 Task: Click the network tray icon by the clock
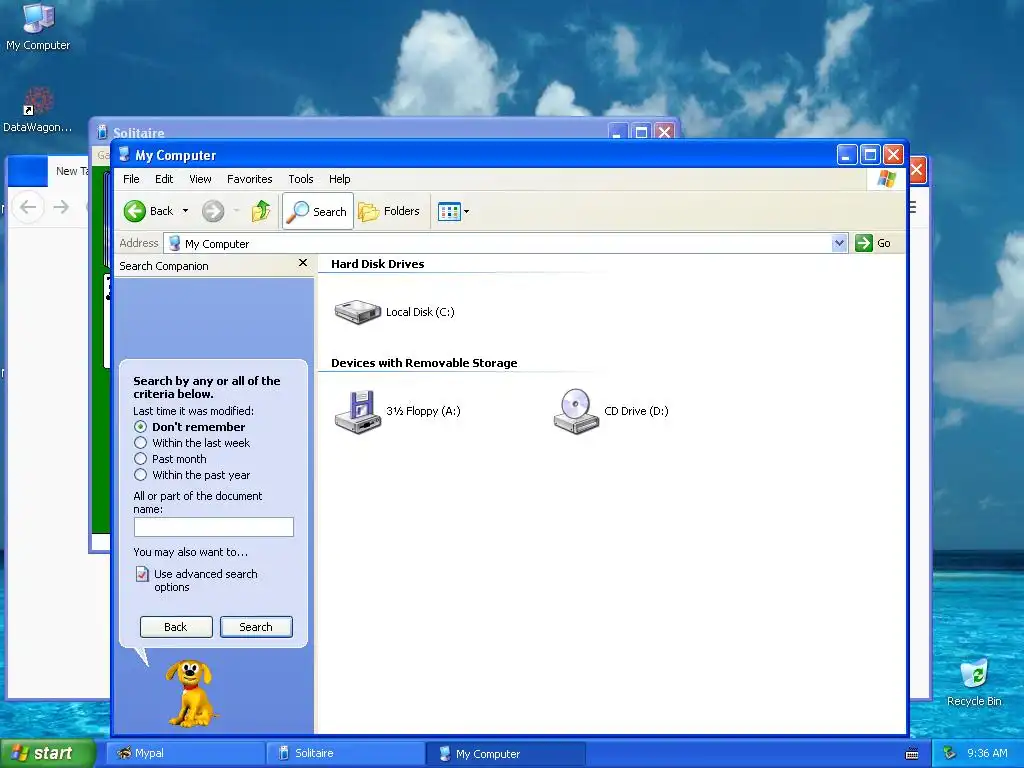[x=949, y=753]
